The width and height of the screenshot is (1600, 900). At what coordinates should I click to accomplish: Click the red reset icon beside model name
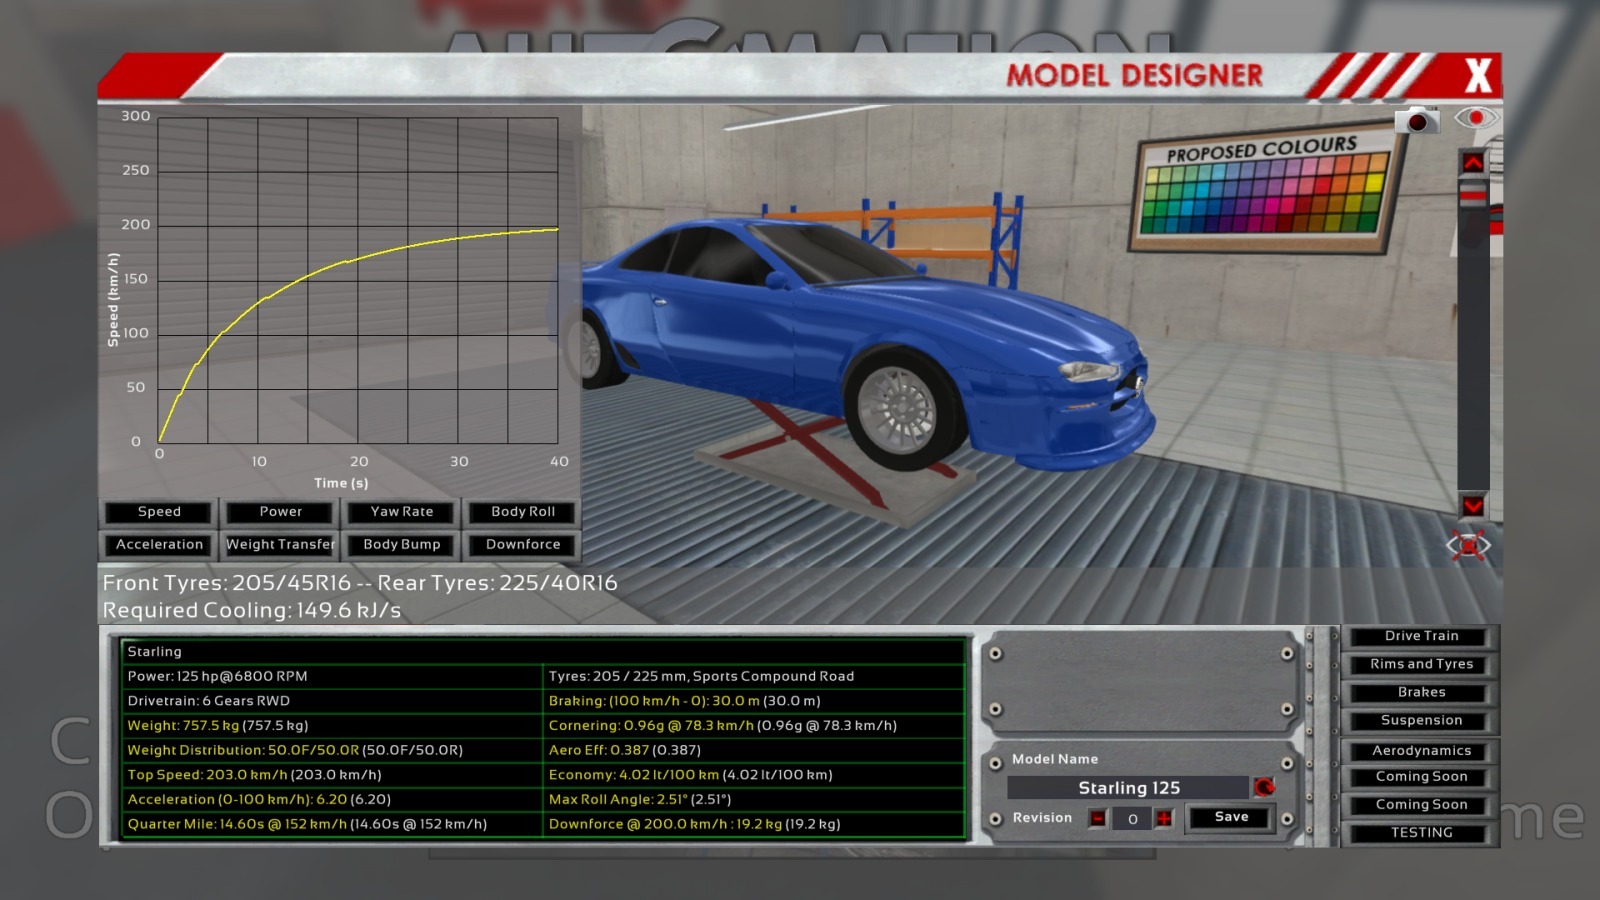tap(1264, 787)
